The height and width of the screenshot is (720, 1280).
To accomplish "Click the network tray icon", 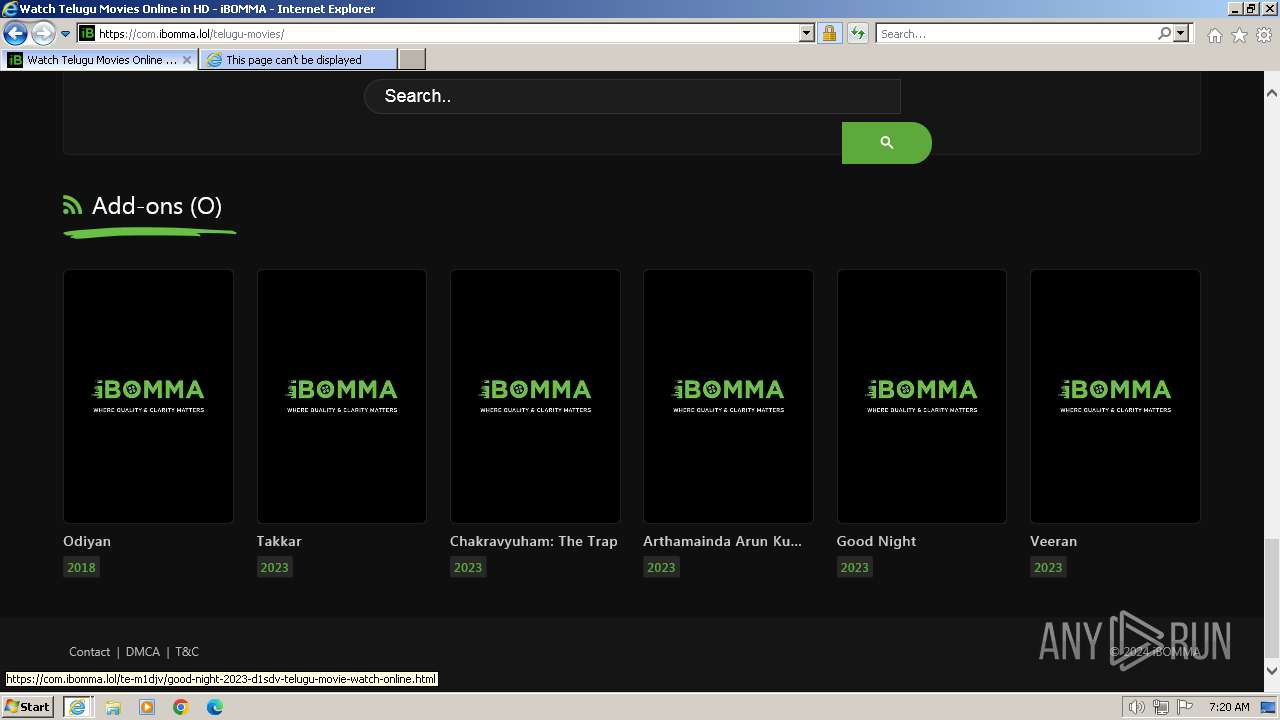I will 1161,707.
